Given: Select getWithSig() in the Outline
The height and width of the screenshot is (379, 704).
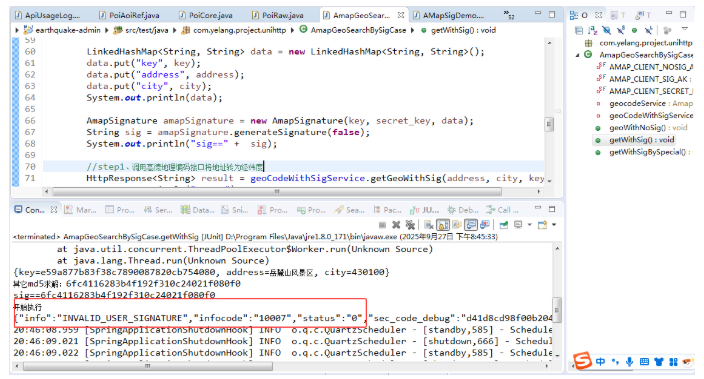Looking at the screenshot, I should click(642, 140).
